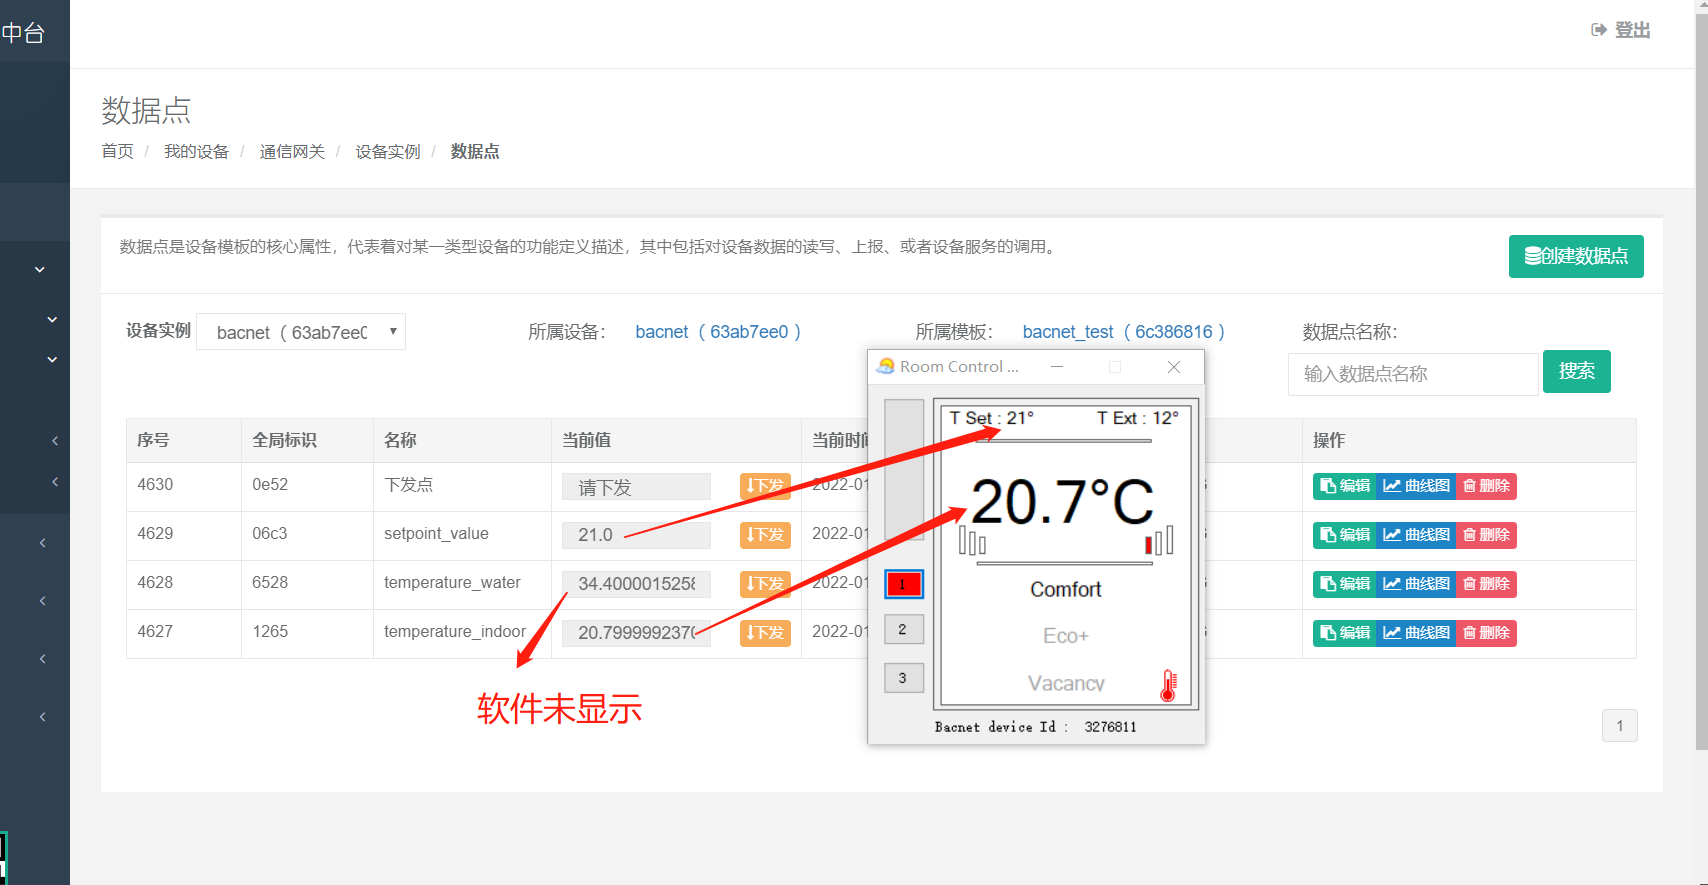Expand the bottom sidebar arrow item
Screen dimensions: 1708x885
point(42,717)
